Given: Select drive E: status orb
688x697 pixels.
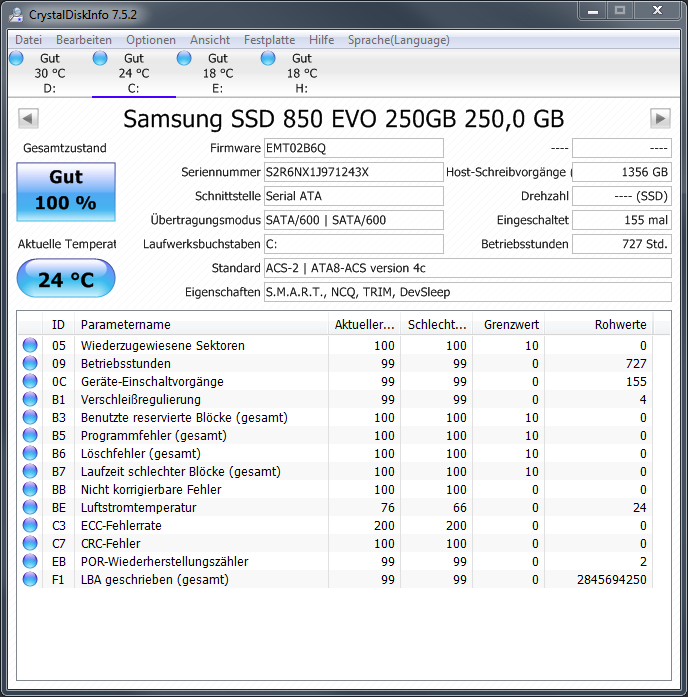Looking at the screenshot, I should pos(184,58).
